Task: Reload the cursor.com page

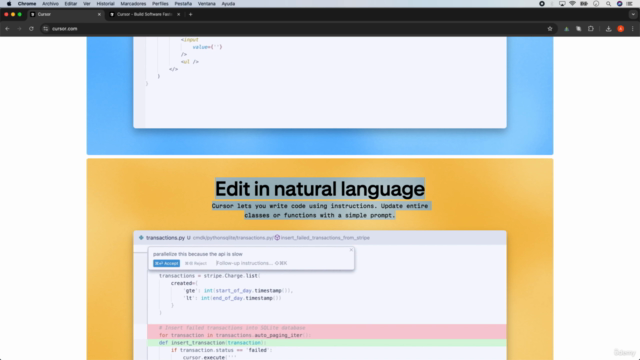Action: click(x=31, y=29)
